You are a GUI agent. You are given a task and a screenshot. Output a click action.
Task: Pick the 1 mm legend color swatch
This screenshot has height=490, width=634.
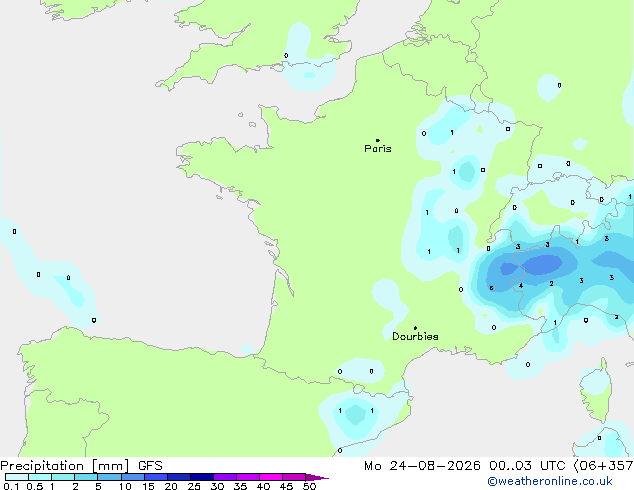63,477
